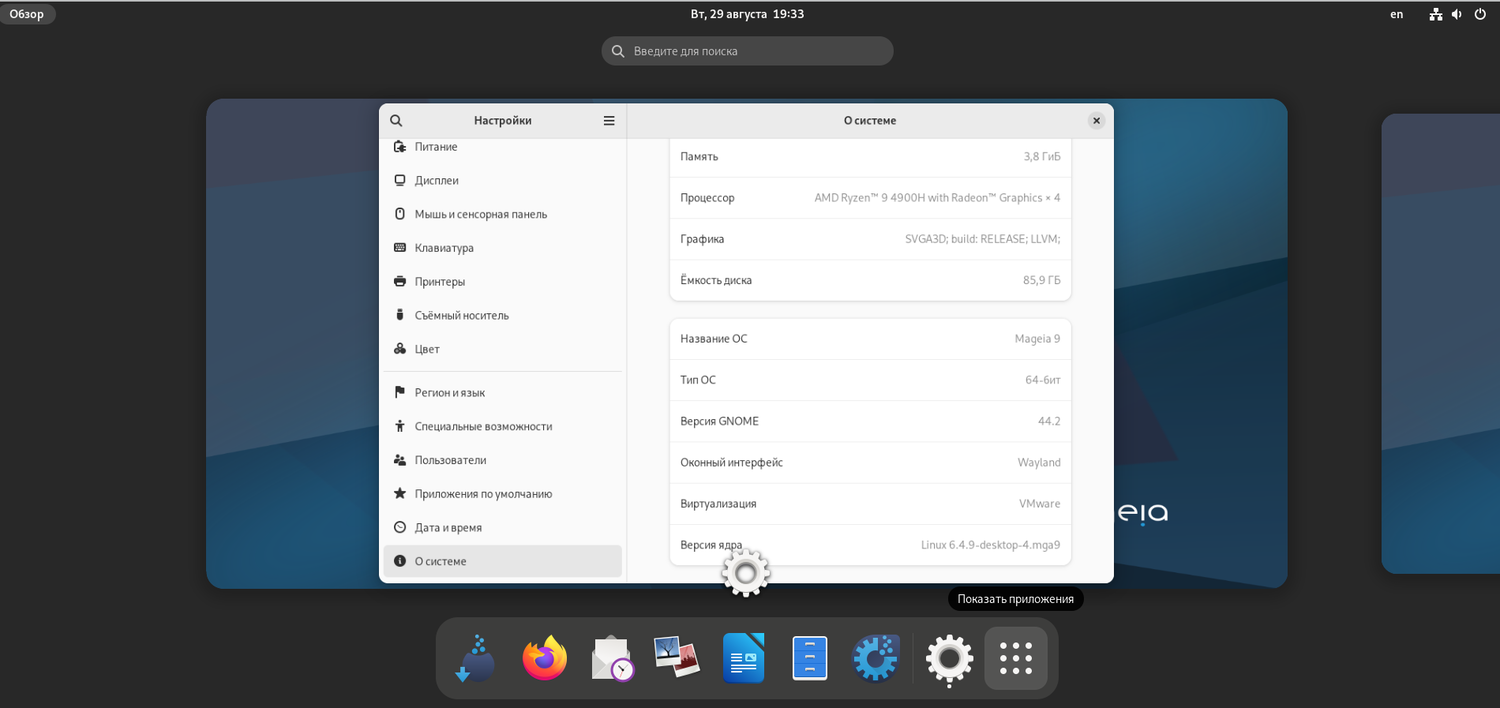1500x708 pixels.
Task: Click the Обзор activities button
Action: tap(27, 14)
